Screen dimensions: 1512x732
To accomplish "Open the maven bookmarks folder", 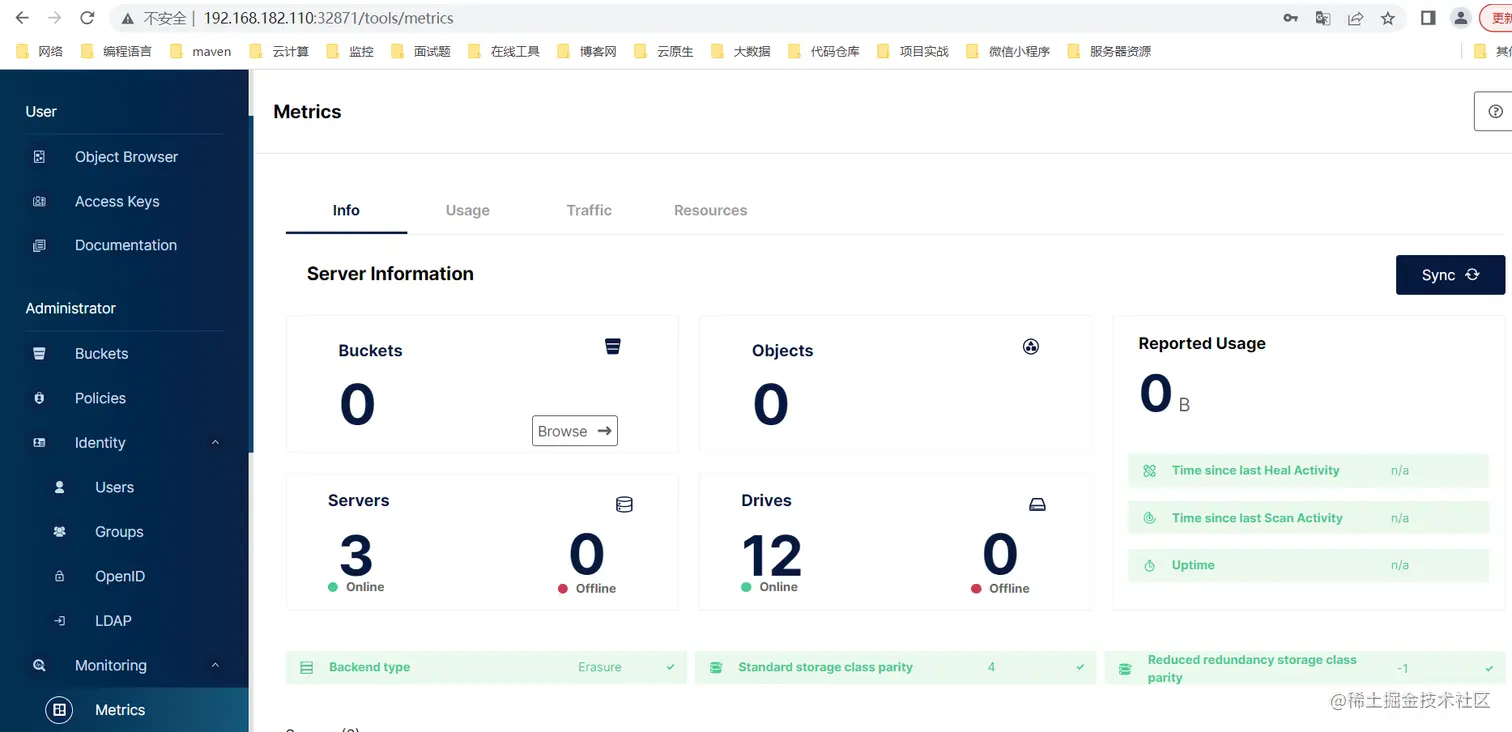I will coord(201,51).
